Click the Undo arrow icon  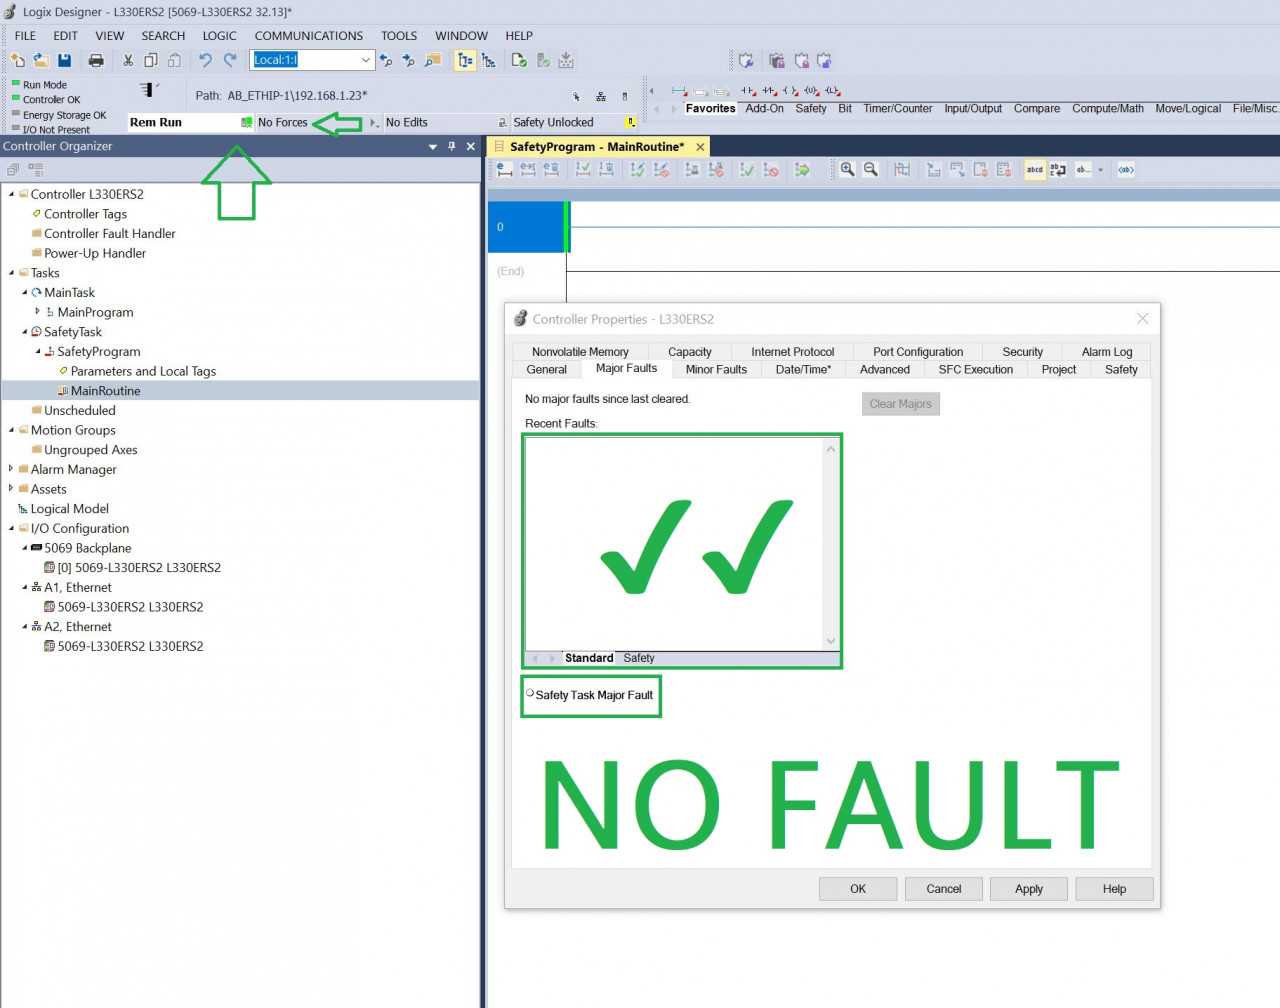206,60
